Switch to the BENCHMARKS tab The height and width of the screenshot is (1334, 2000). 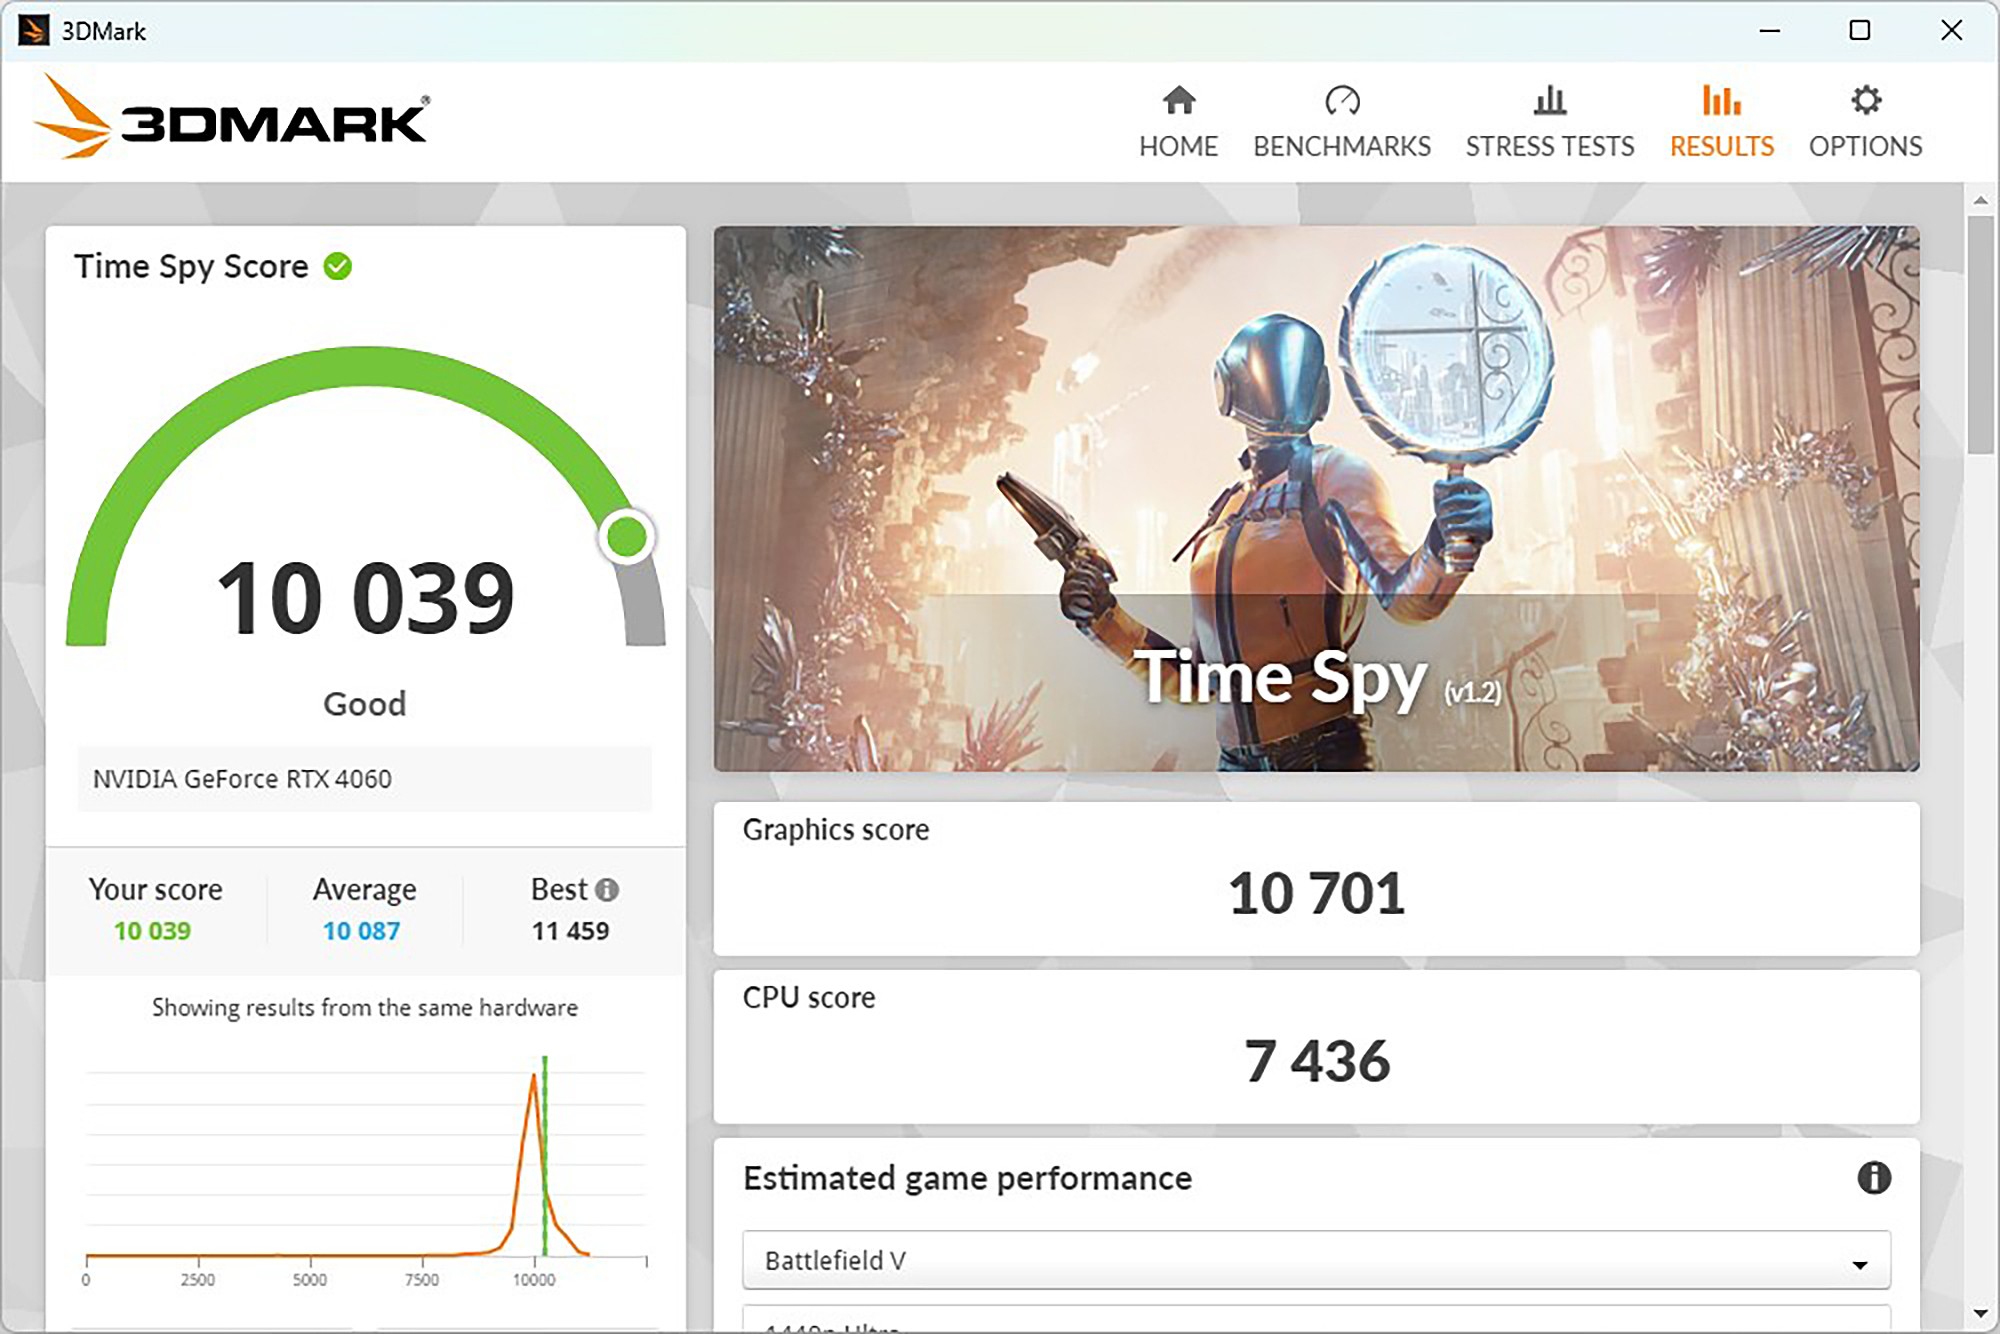tap(1341, 146)
